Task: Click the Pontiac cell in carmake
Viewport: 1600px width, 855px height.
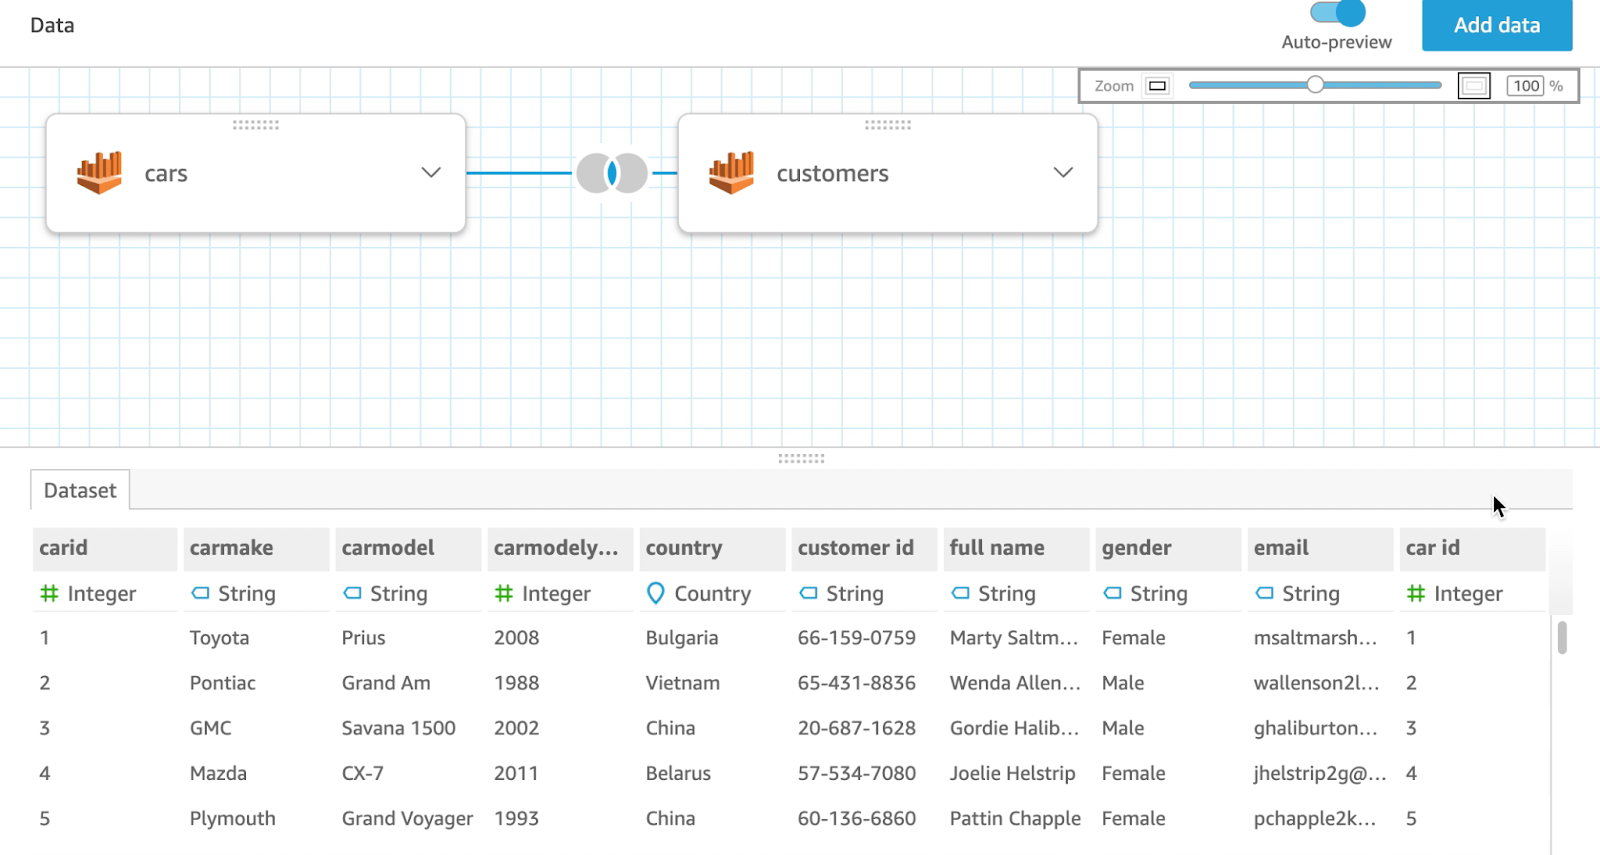Action: pos(223,683)
